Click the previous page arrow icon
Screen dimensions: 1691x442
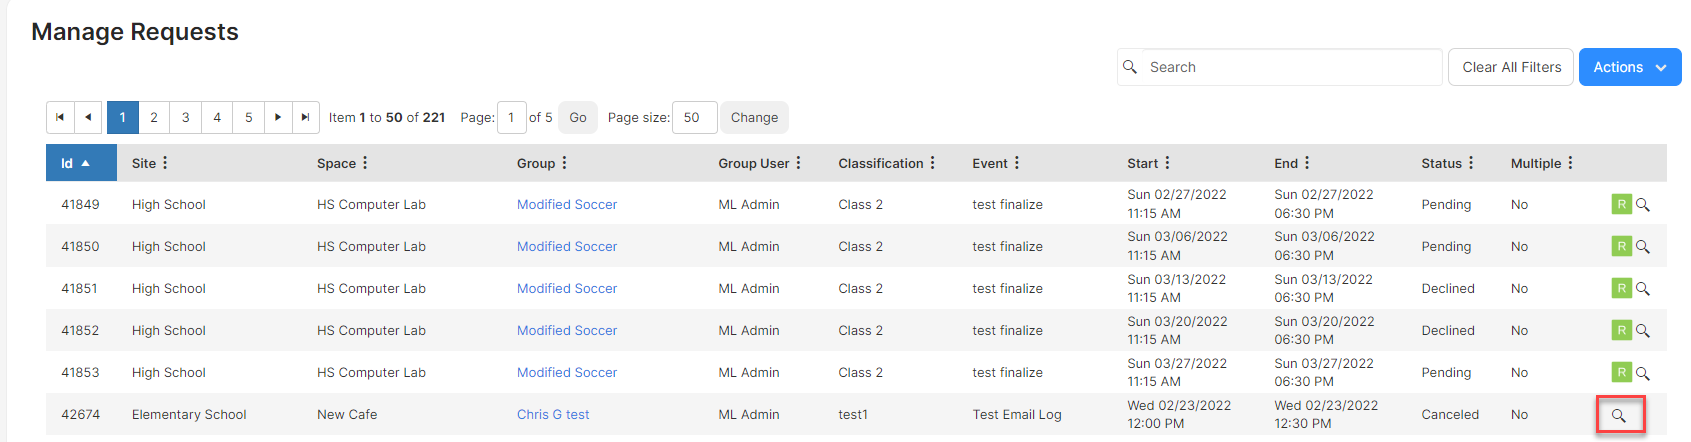click(88, 117)
